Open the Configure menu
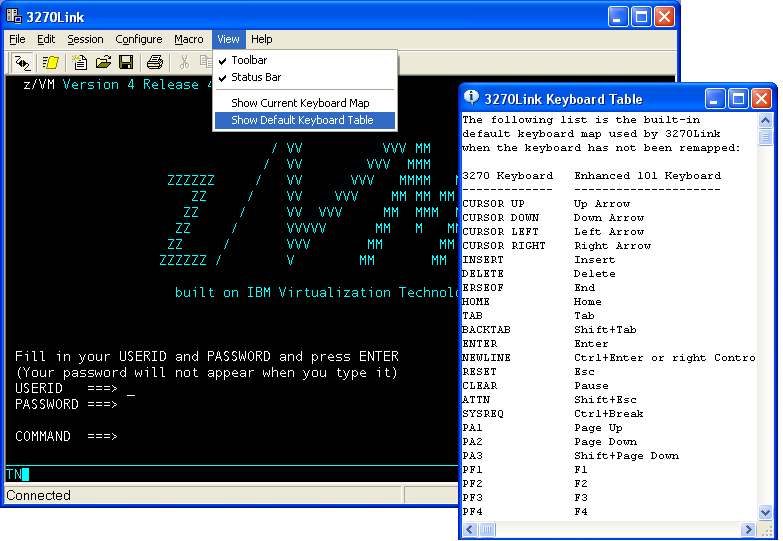This screenshot has height=541, width=783. 138,39
